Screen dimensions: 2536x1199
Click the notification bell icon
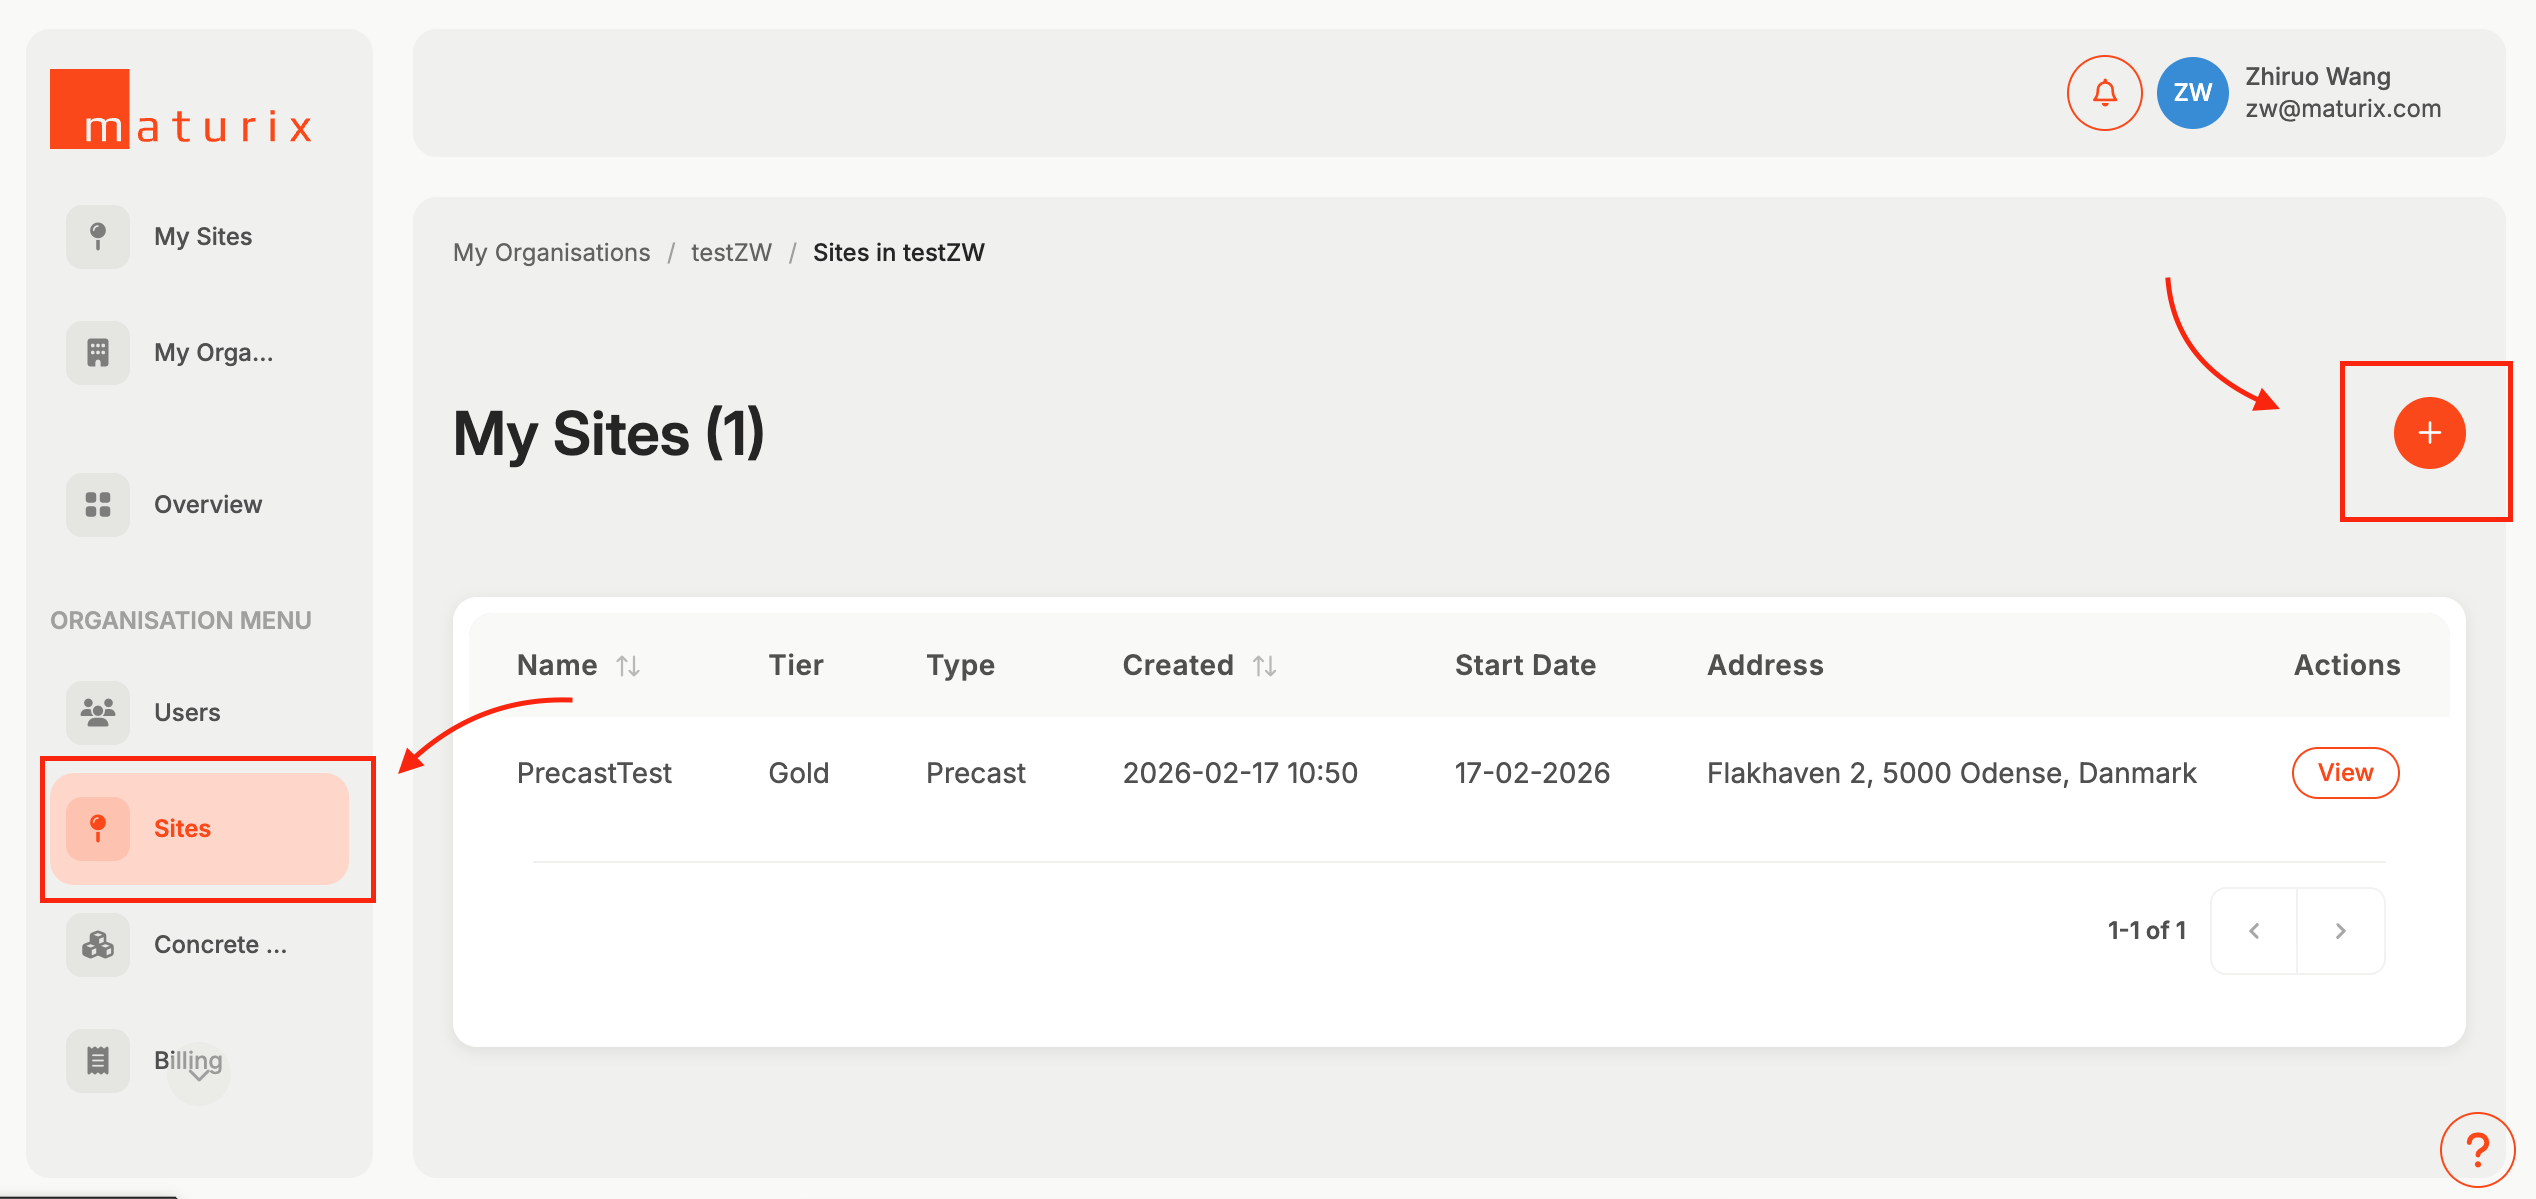(x=2104, y=93)
